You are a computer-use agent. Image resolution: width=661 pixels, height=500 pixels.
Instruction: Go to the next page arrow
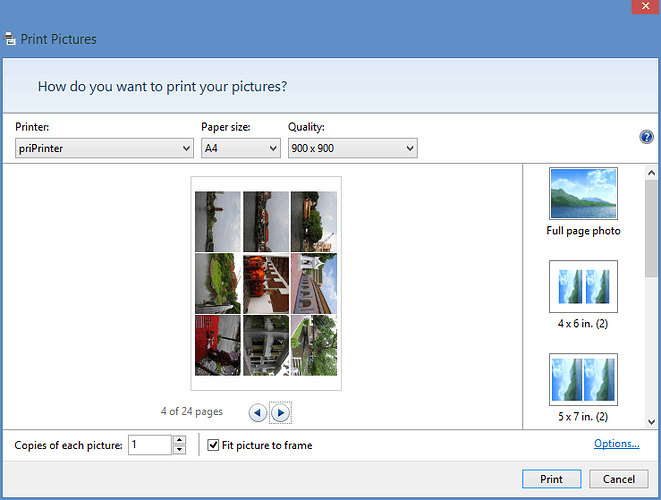click(x=281, y=412)
